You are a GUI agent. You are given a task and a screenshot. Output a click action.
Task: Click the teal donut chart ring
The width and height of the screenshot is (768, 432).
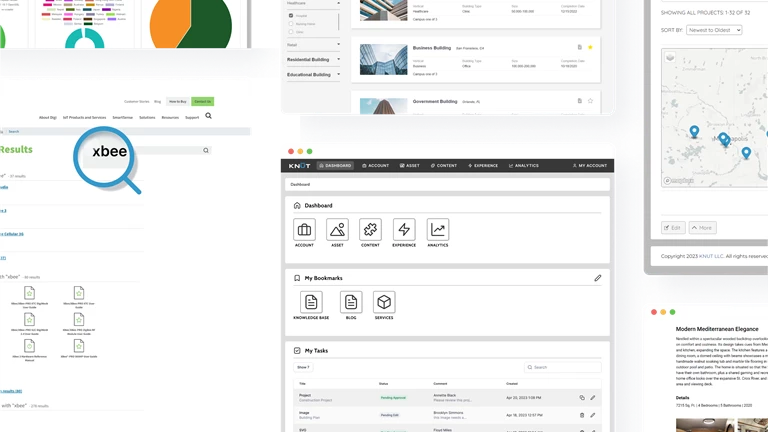(x=85, y=36)
